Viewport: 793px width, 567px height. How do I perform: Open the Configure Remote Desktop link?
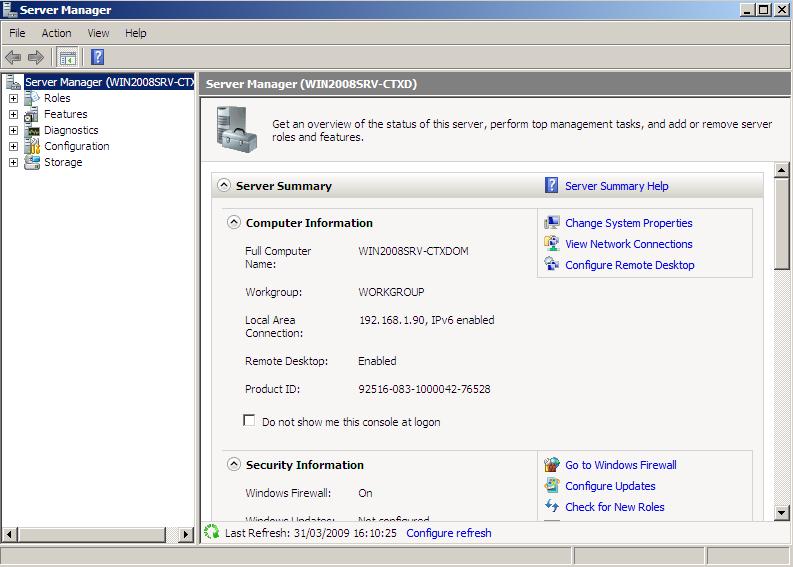tap(630, 265)
